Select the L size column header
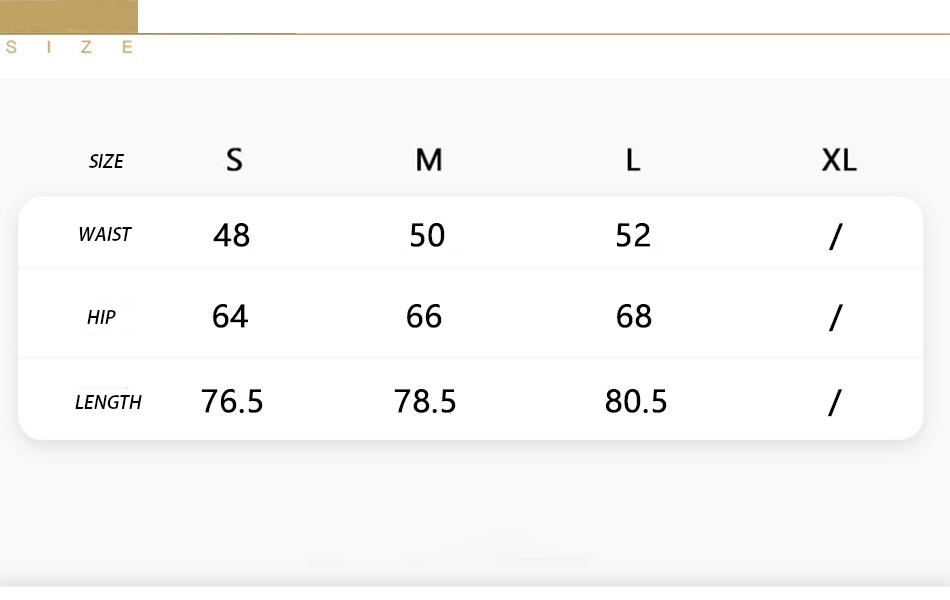 (633, 161)
